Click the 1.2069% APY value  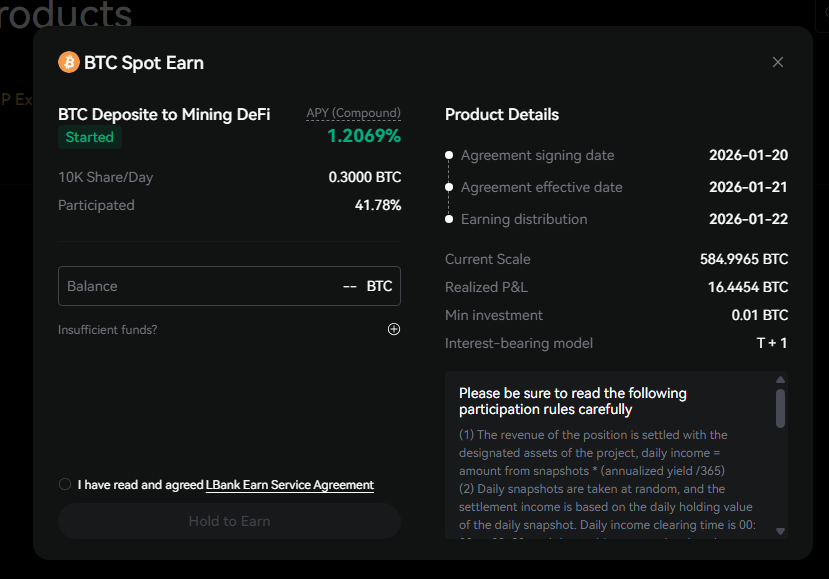(364, 136)
